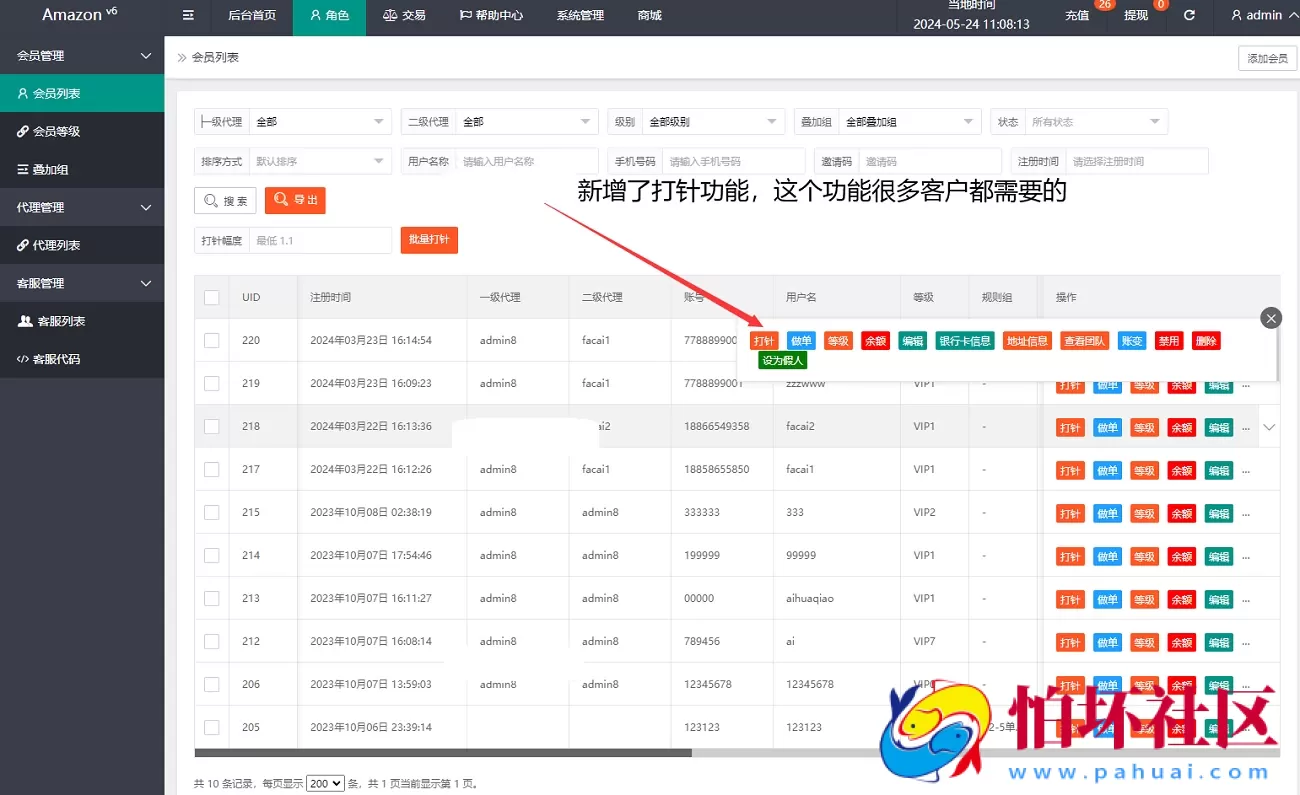This screenshot has height=795, width=1300.
Task: Open the 一级代理 全部 dropdown
Action: (320, 120)
